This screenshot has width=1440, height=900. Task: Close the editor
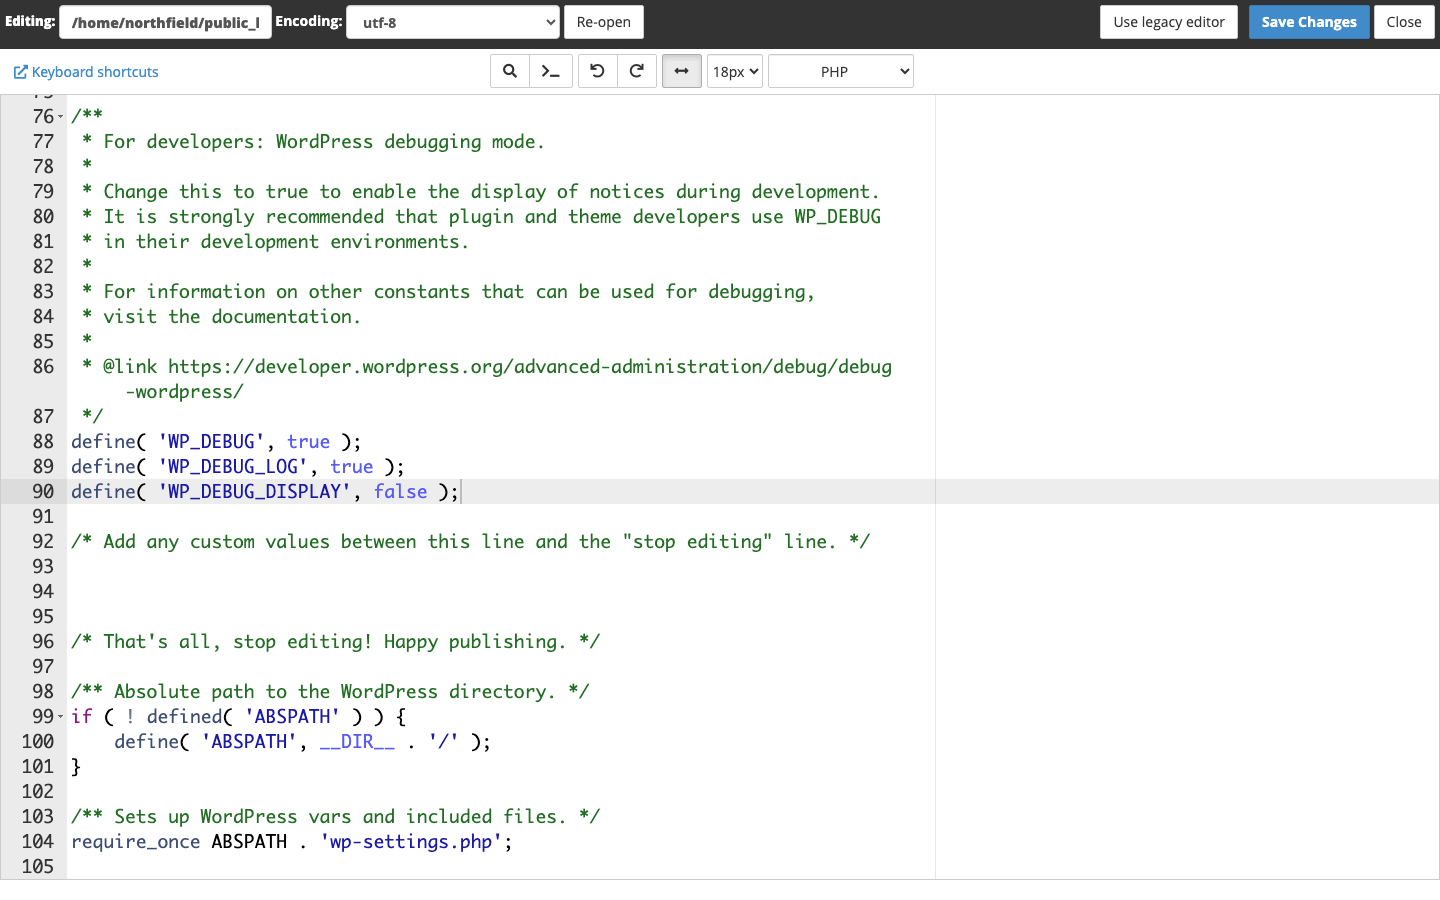[x=1404, y=22]
